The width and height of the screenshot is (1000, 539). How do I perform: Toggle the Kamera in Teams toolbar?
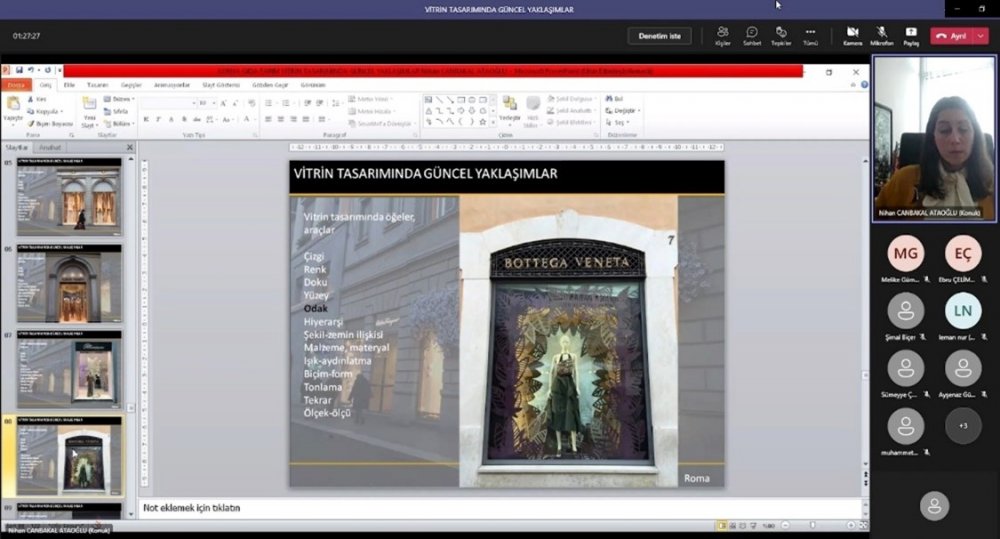(x=853, y=36)
